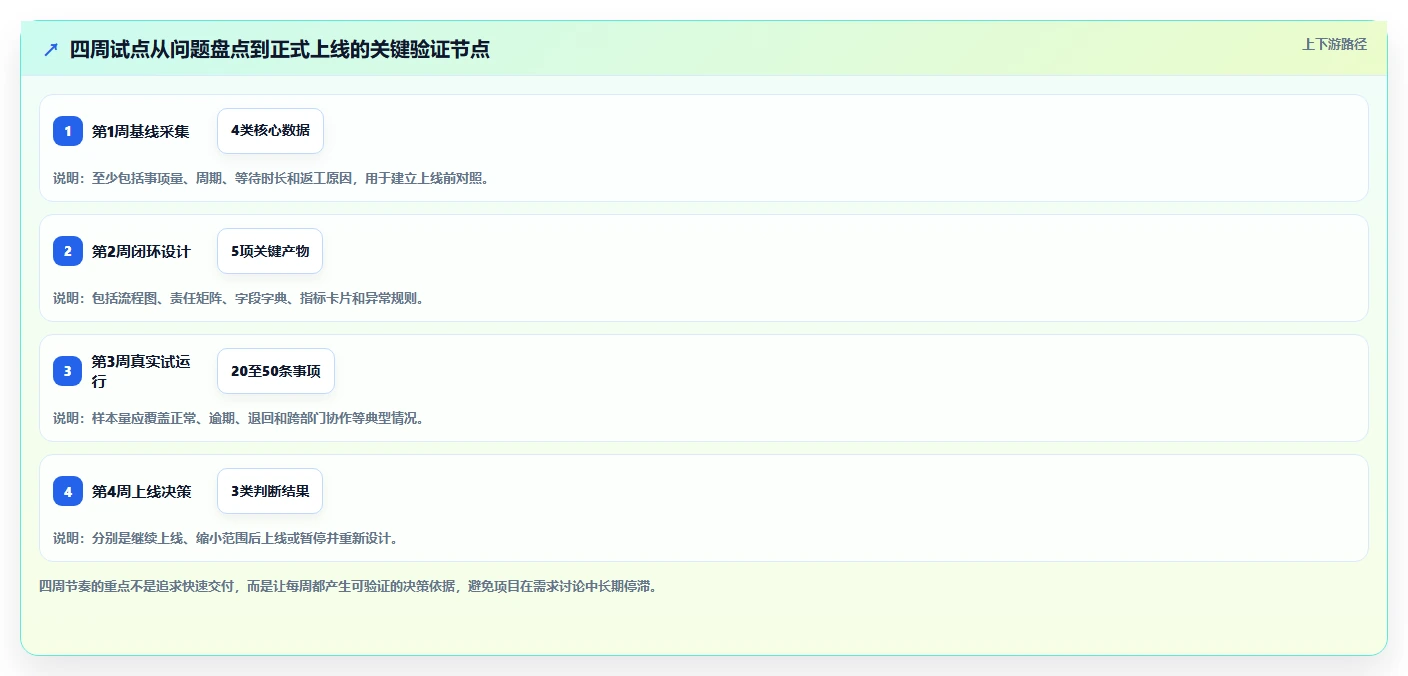Click the 4类核心数据 pill
1408x676 pixels.
click(270, 131)
